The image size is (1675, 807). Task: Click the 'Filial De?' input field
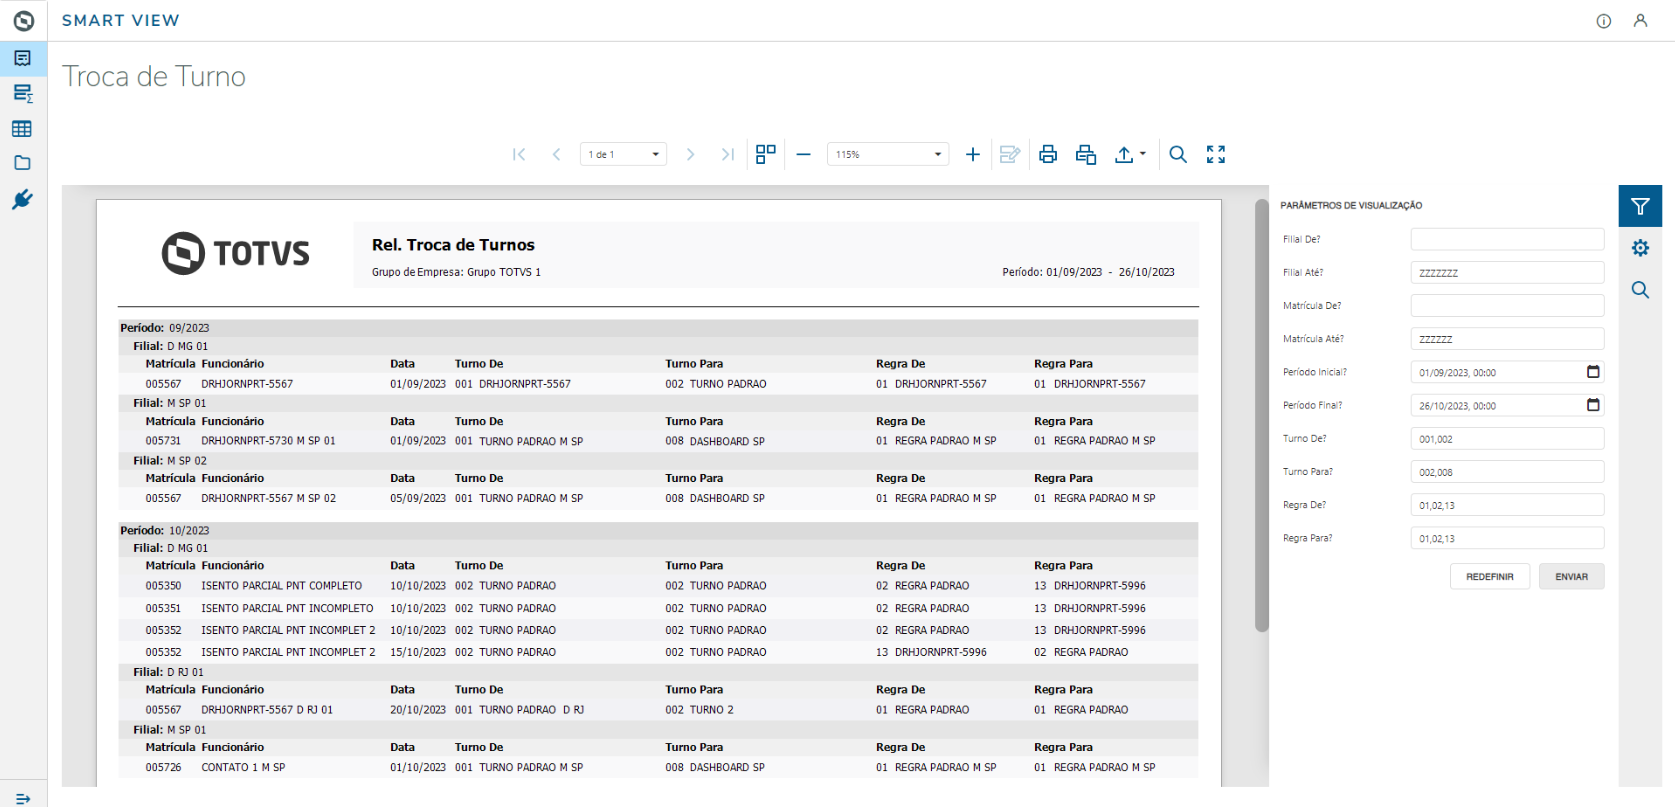tap(1507, 239)
